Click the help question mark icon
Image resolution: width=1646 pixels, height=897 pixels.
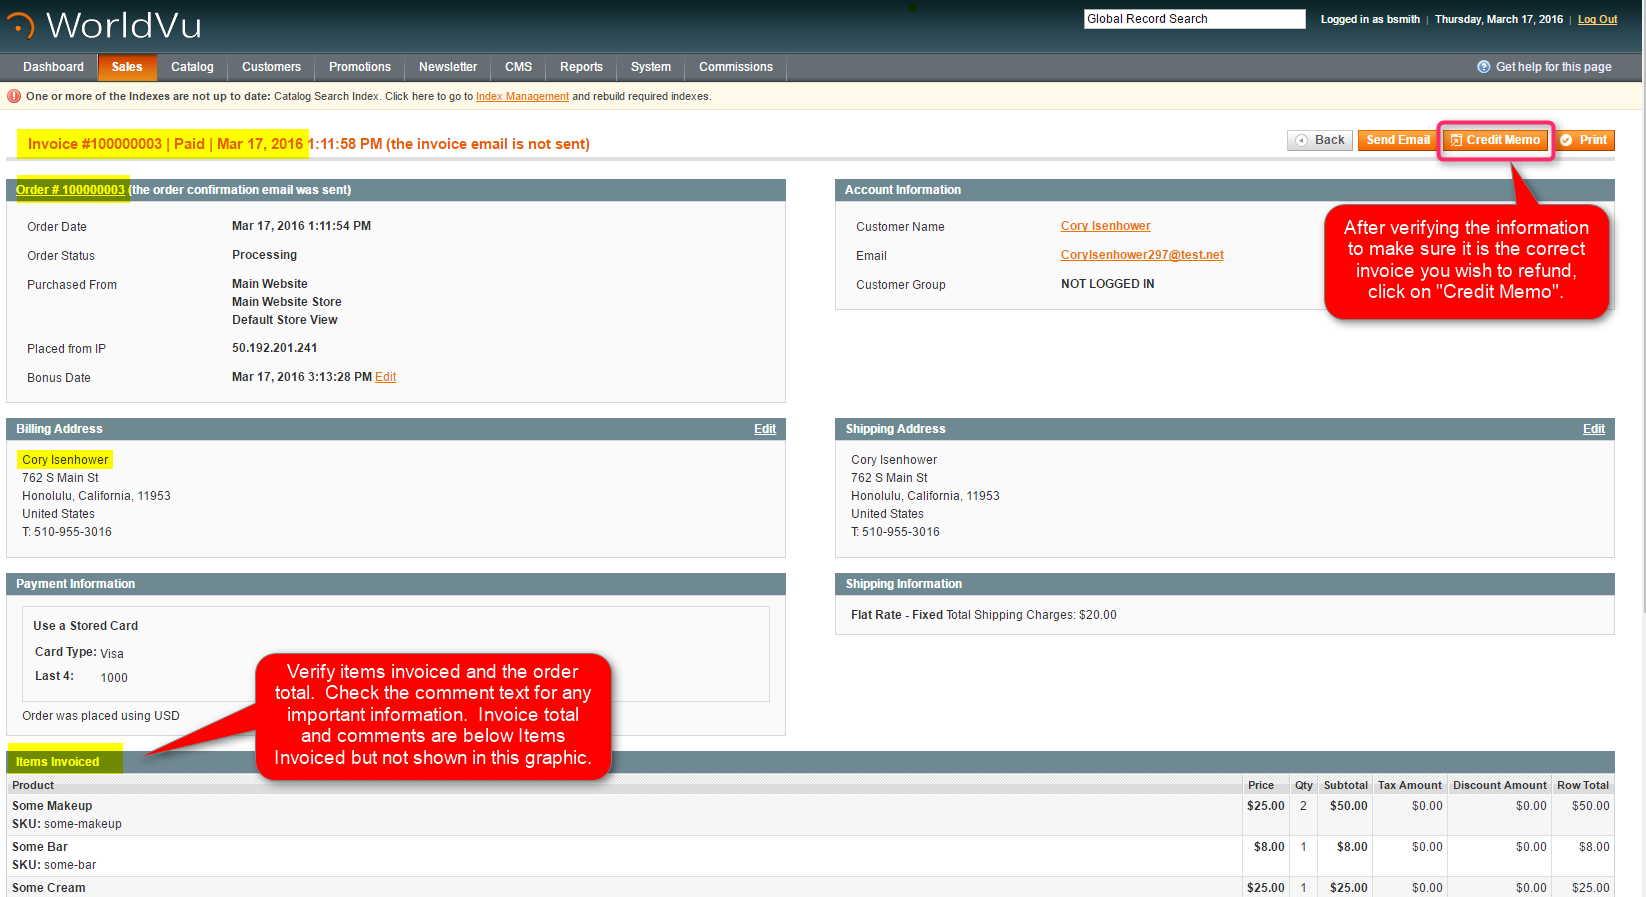[1483, 67]
